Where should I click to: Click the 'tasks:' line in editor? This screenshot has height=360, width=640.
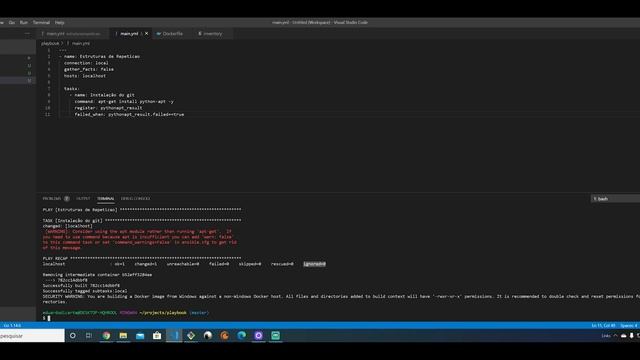point(71,89)
